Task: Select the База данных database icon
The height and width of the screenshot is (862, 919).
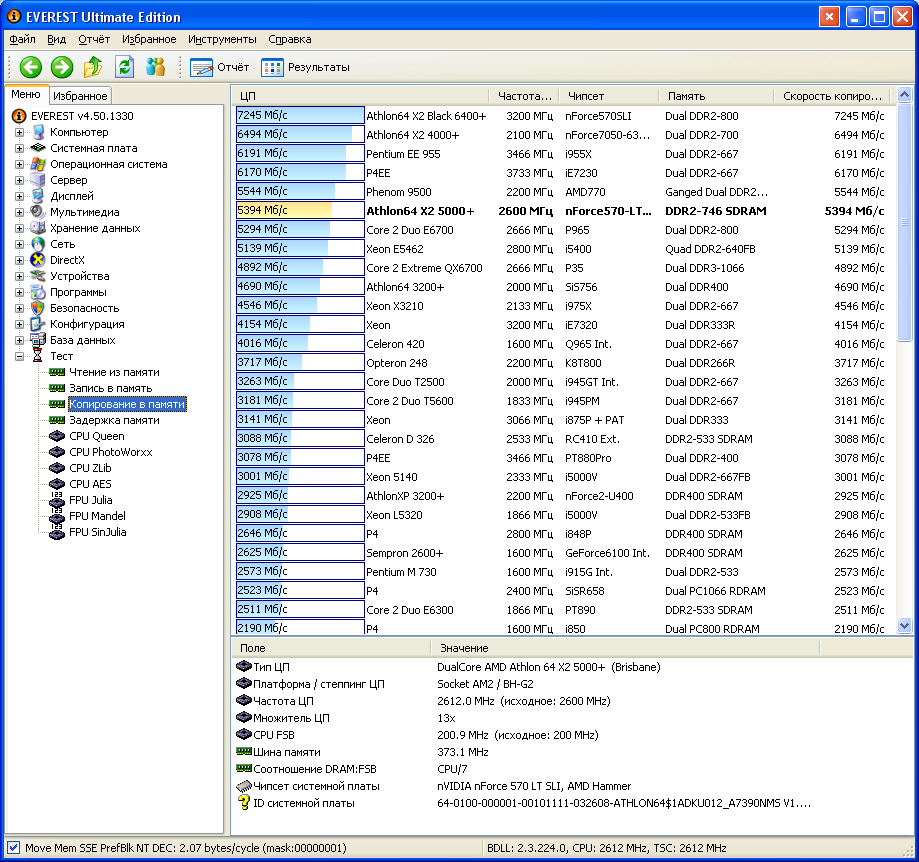Action: 38,340
